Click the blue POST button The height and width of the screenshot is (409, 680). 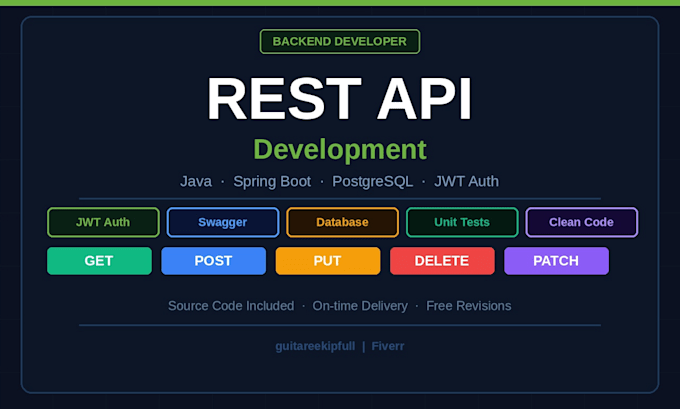[213, 261]
